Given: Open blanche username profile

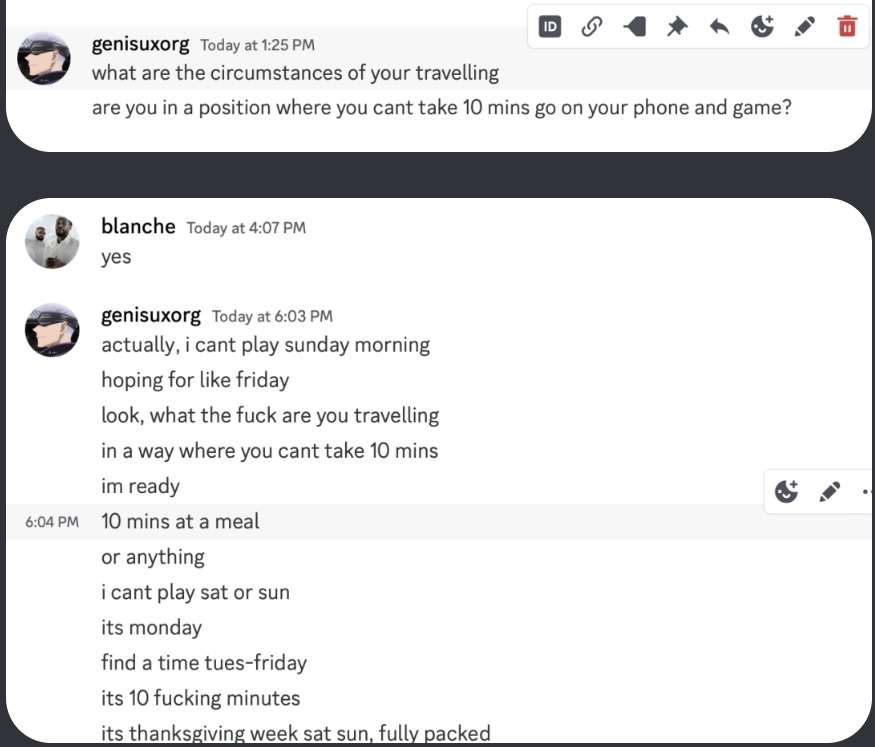Looking at the screenshot, I should 138,227.
